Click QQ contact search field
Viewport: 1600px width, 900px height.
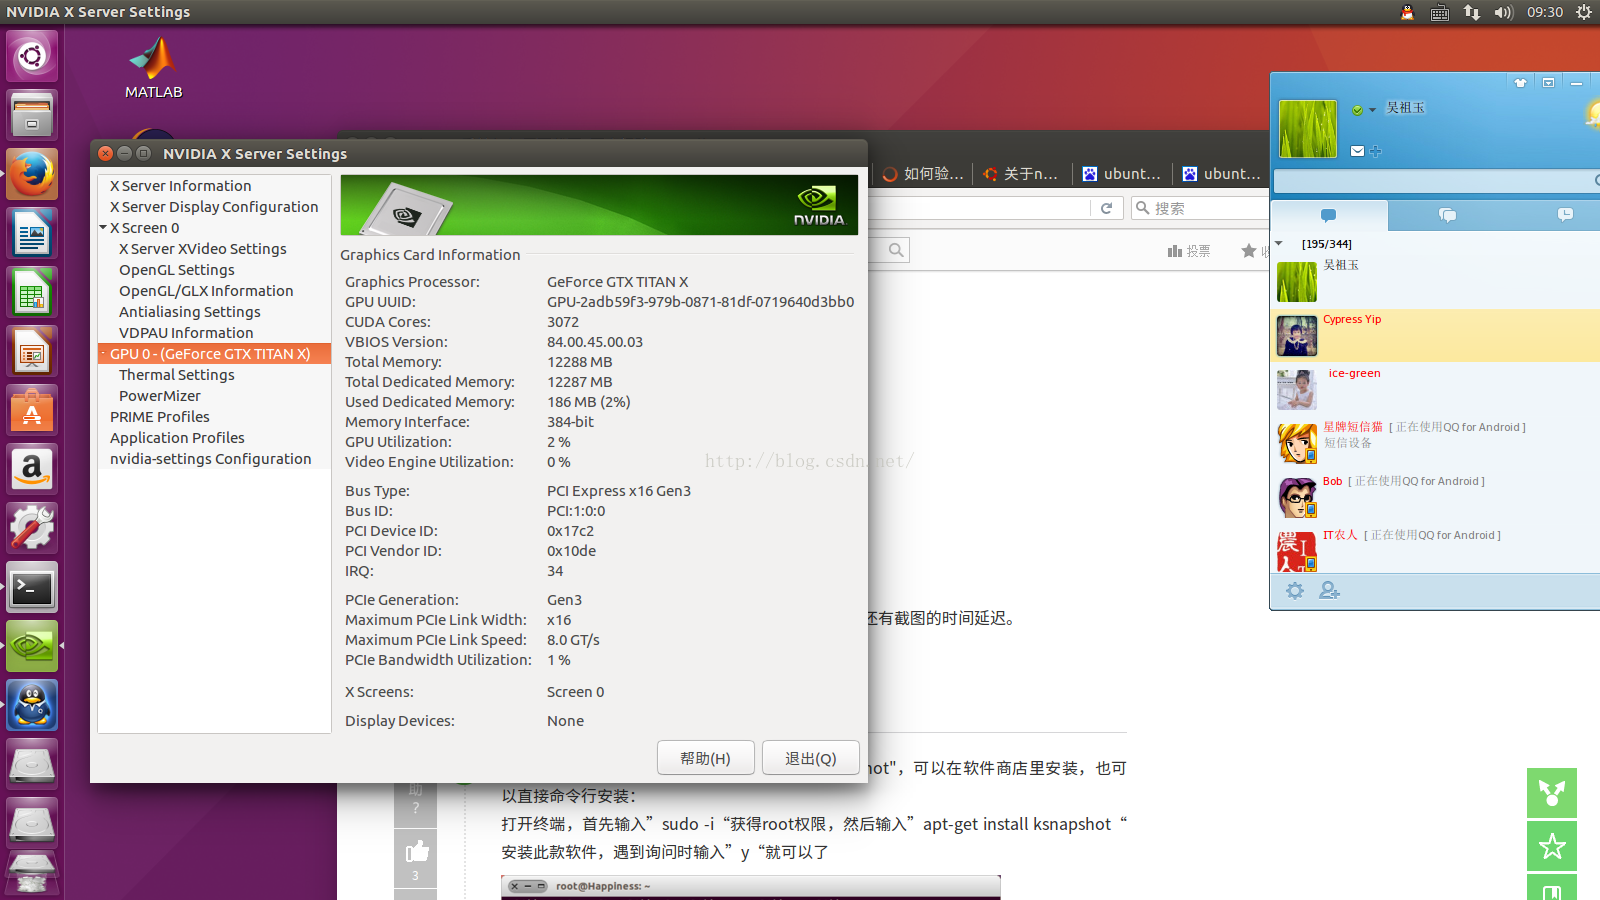[x=1435, y=181]
